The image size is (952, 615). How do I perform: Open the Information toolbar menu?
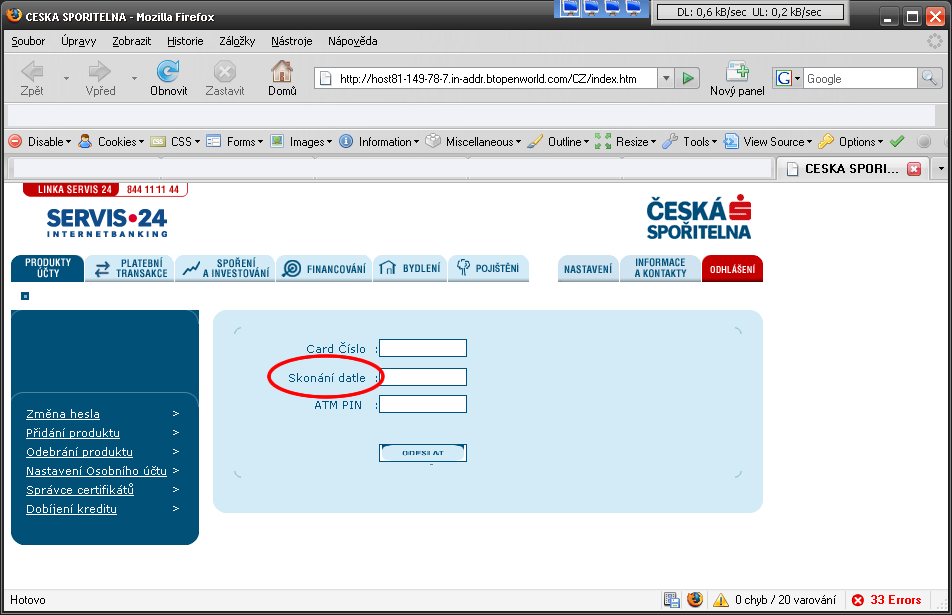click(x=379, y=141)
